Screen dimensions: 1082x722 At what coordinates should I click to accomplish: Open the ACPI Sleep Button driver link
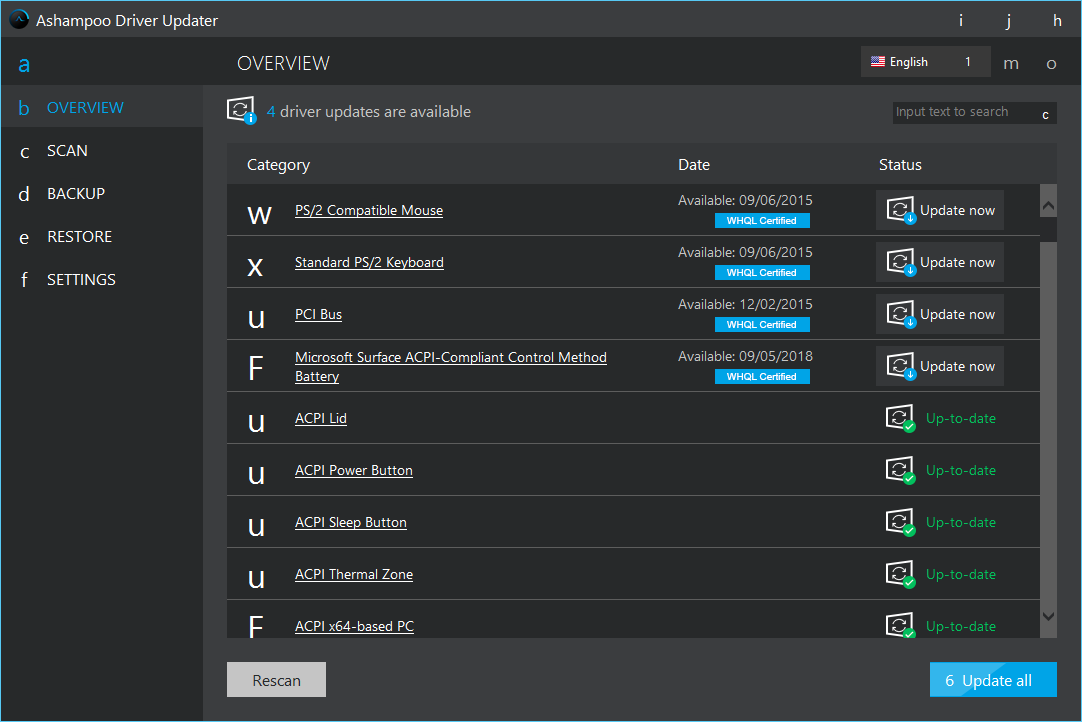351,523
